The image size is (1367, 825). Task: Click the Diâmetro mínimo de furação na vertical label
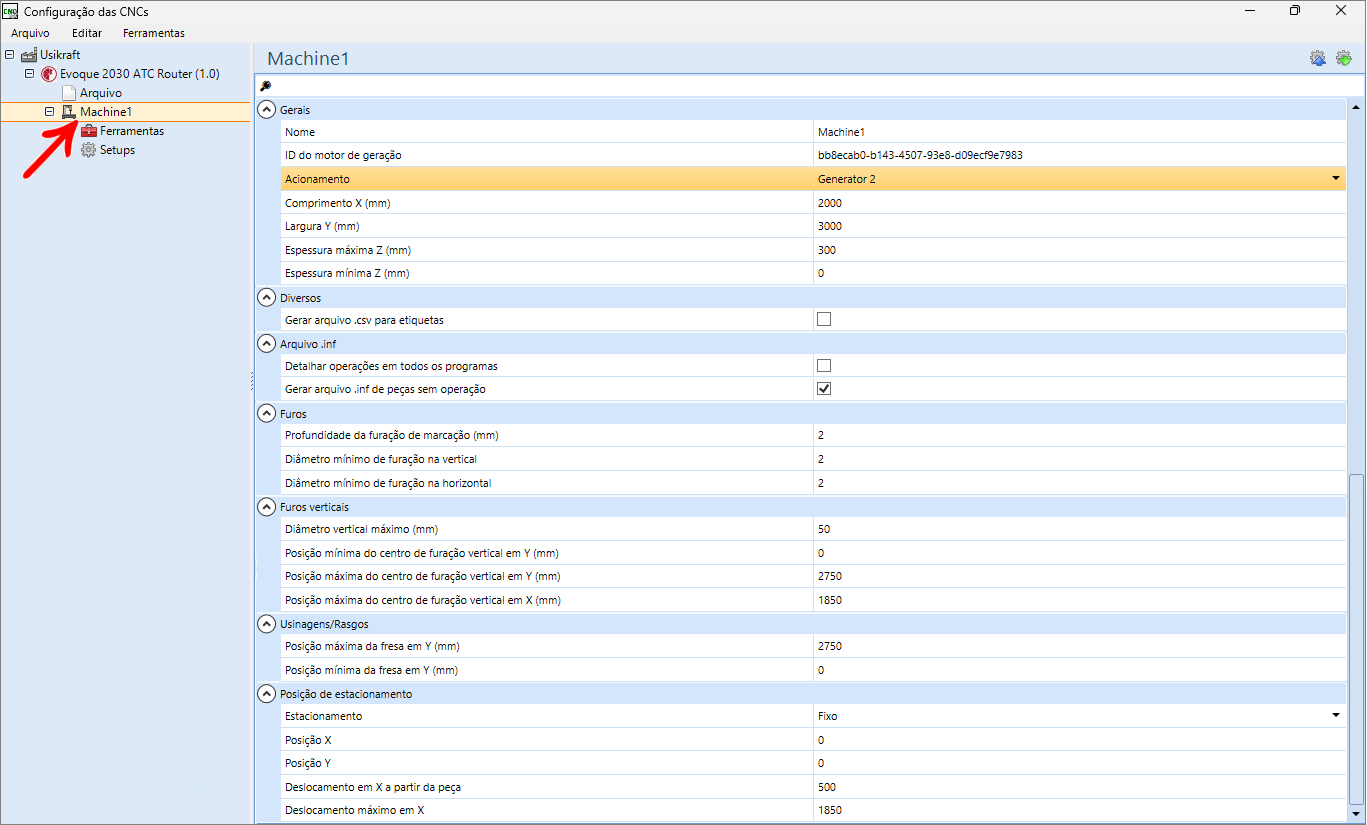click(381, 459)
